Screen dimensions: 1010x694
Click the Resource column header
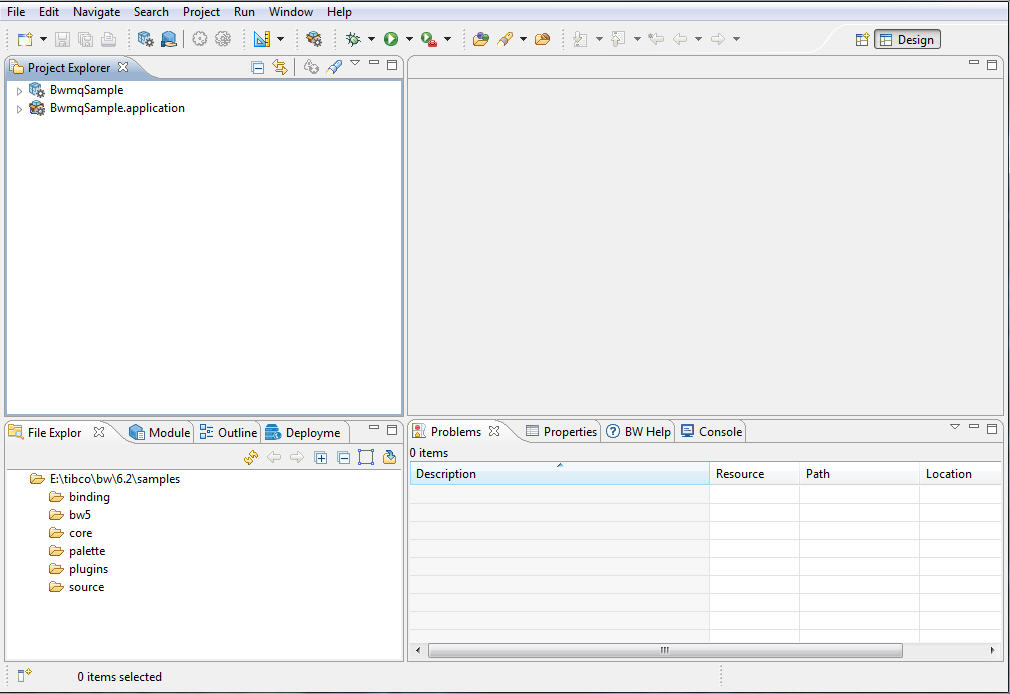[740, 474]
